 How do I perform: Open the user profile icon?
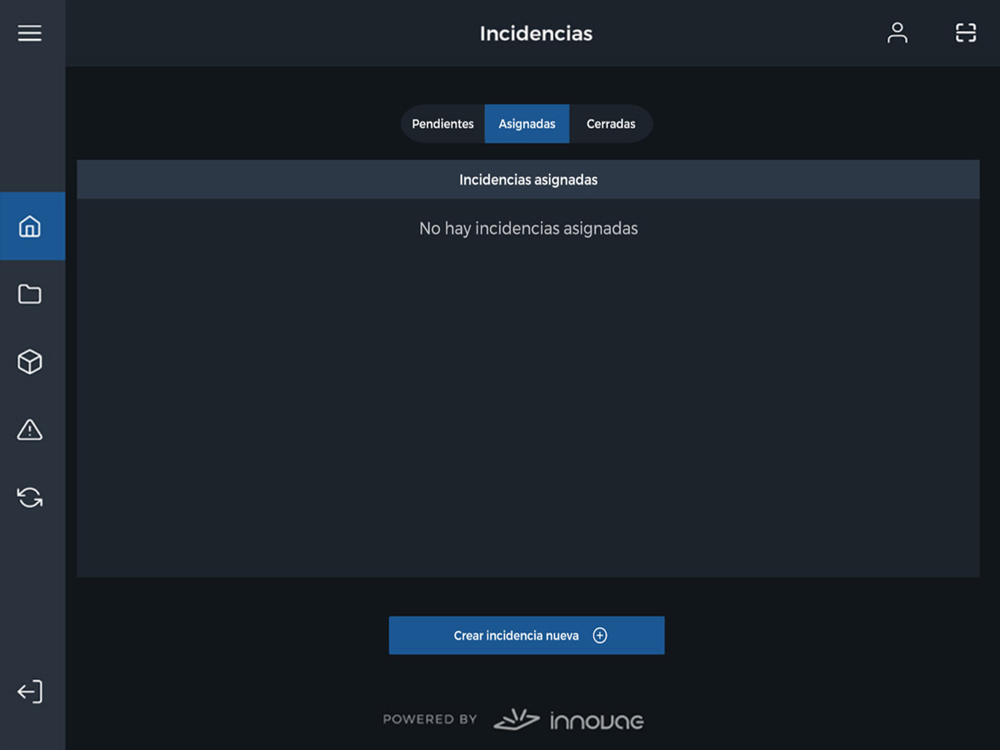897,33
